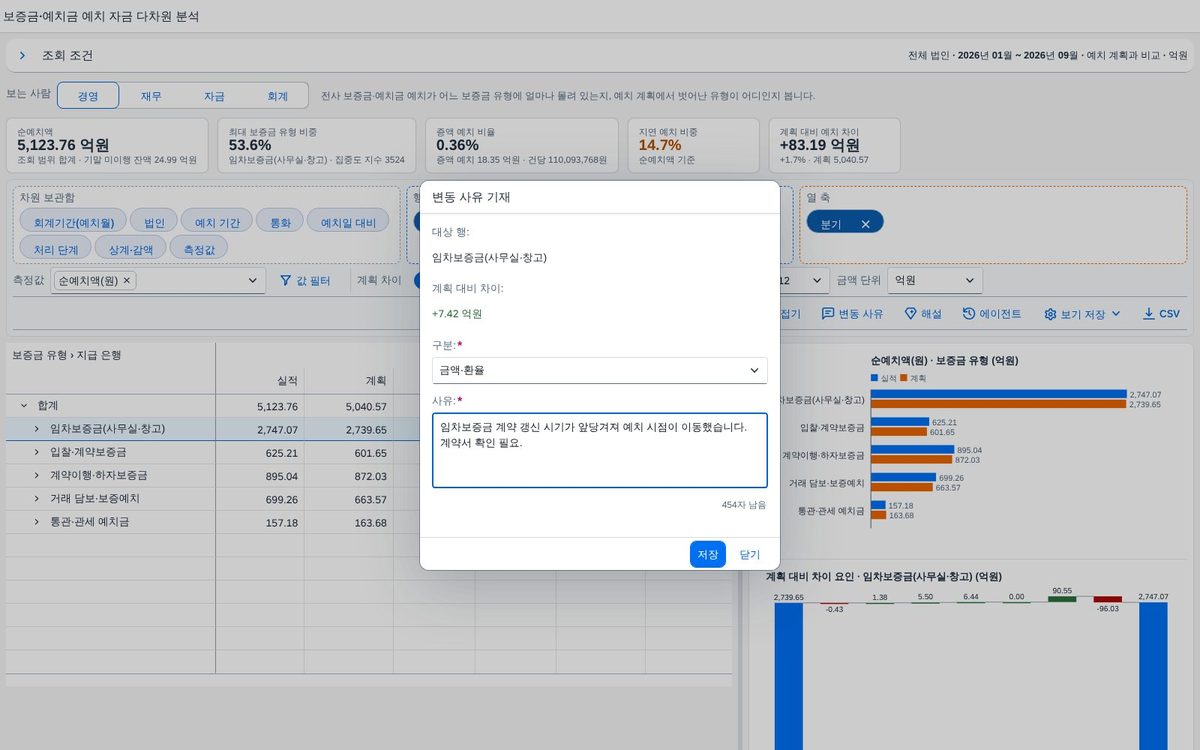Screen dimensions: 1200x750
Task: Expand the 입찰·계약보증금 row
Action: (x=37, y=452)
